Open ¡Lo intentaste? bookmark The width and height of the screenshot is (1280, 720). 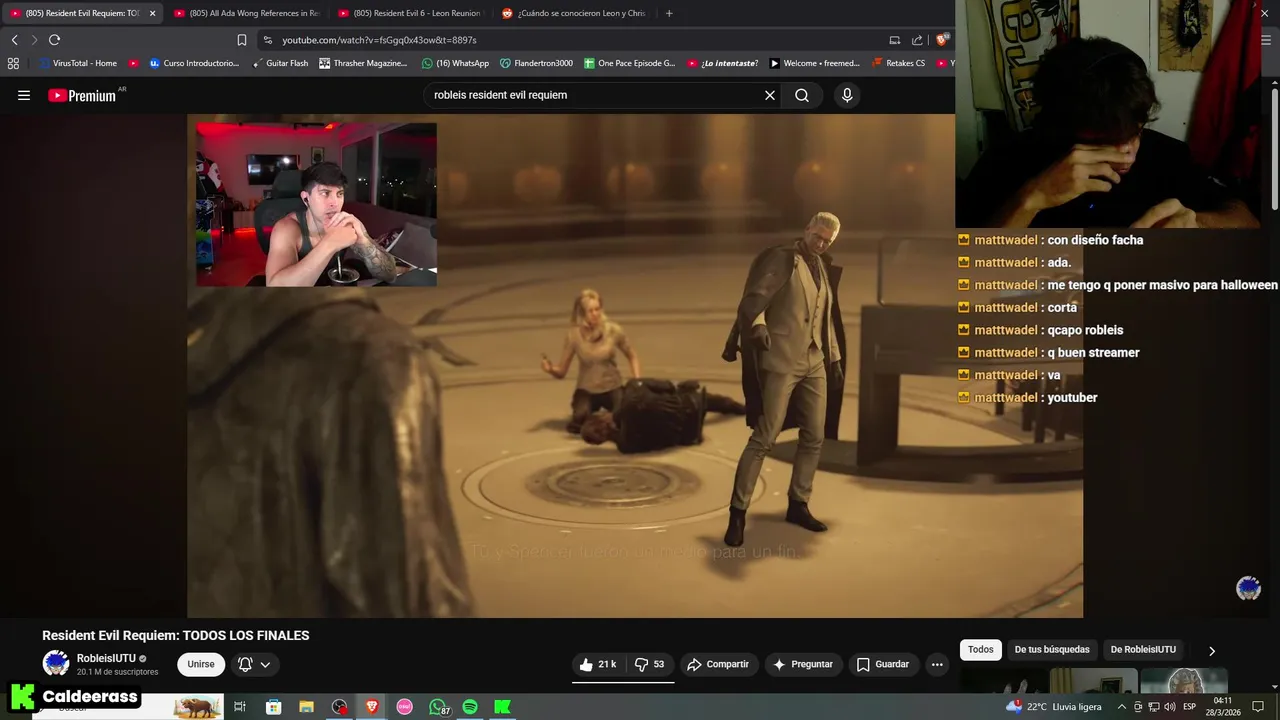722,63
